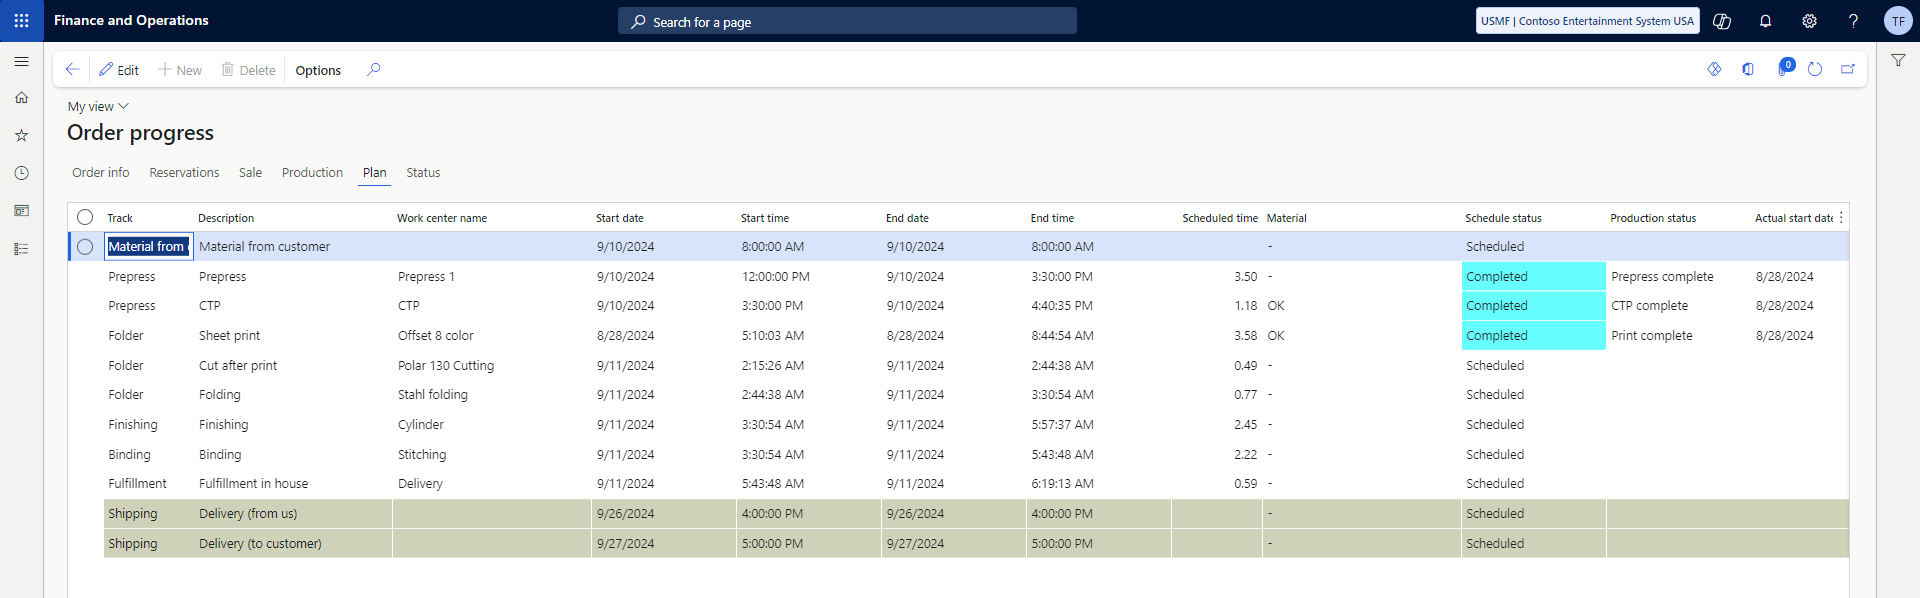Viewport: 1920px width, 598px height.
Task: Open in Office app icon
Action: (x=1748, y=69)
